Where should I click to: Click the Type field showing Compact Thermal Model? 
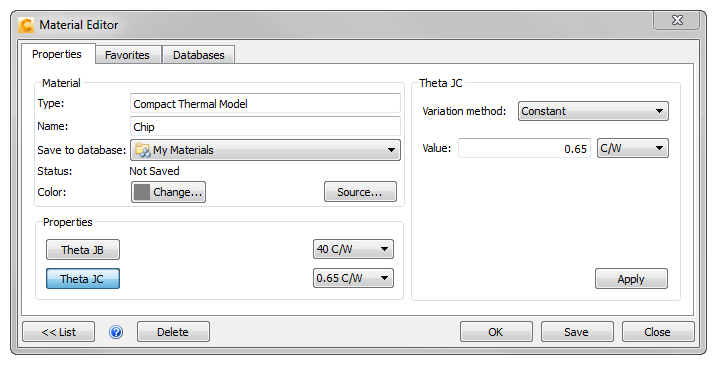[265, 104]
